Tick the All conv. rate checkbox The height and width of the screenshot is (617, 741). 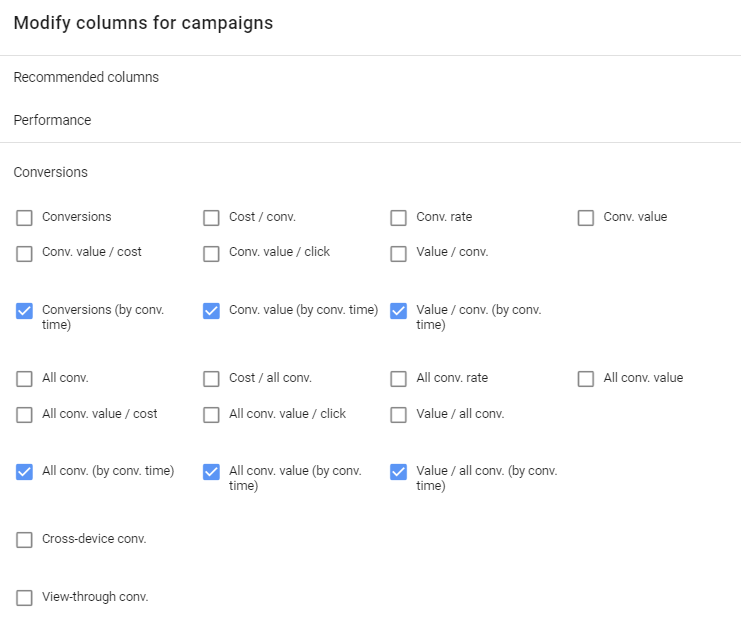398,379
